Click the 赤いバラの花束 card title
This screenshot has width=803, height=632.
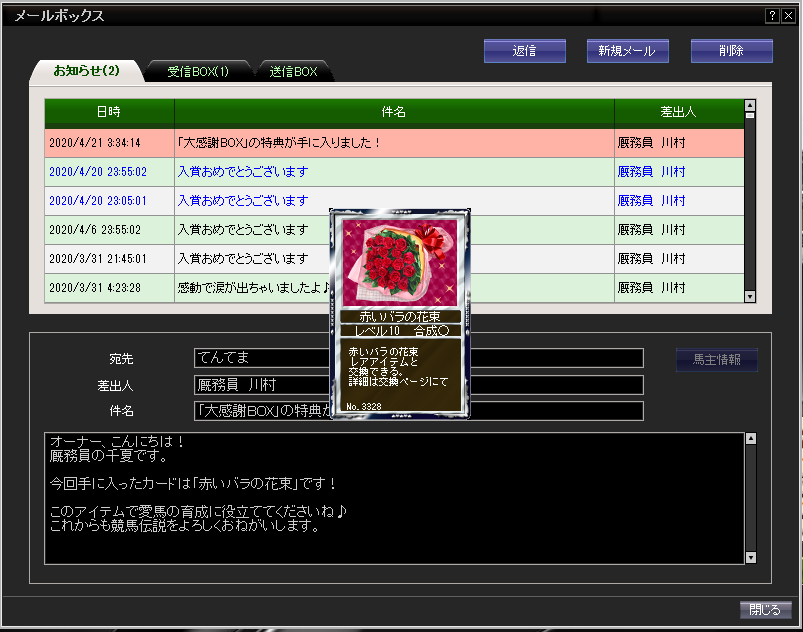pyautogui.click(x=400, y=317)
